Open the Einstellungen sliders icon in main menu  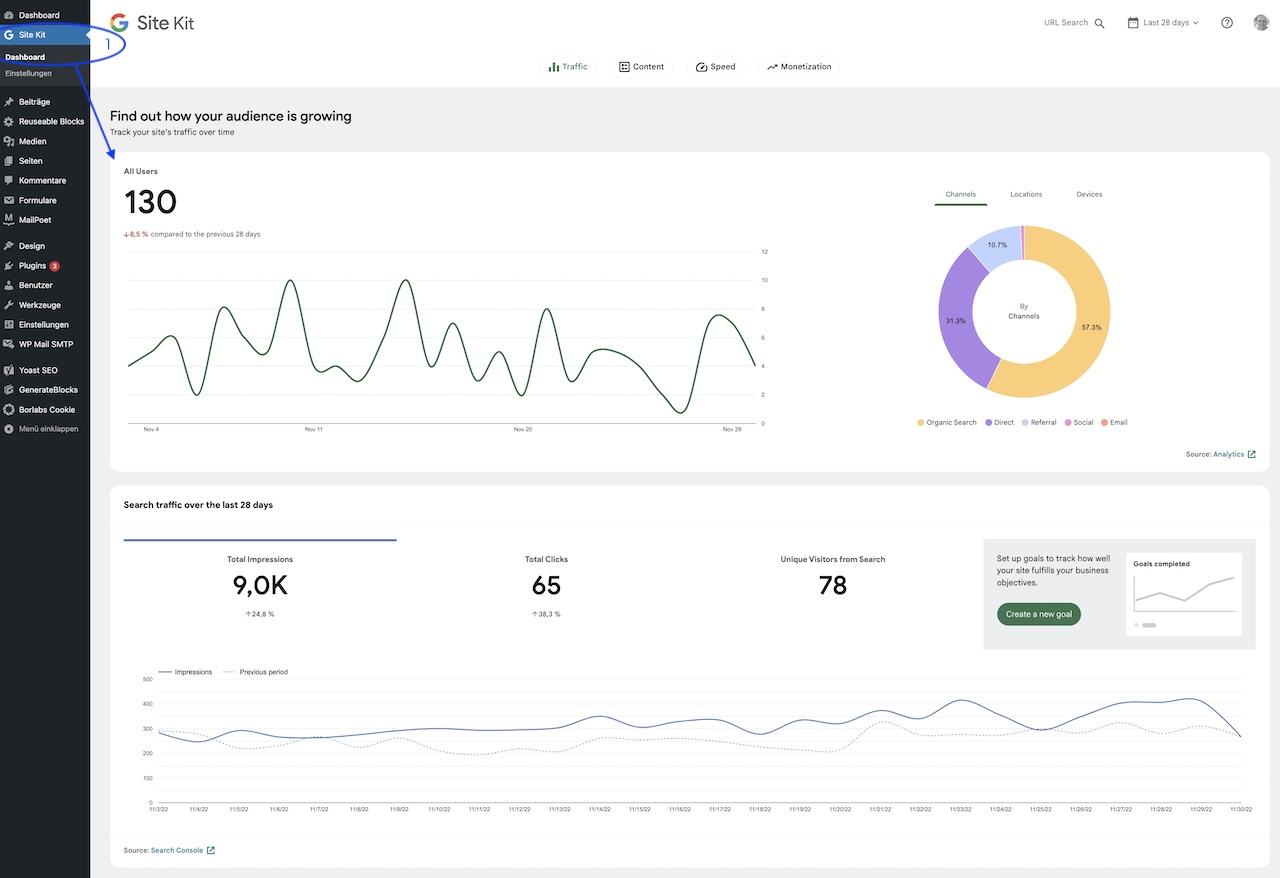[9, 325]
